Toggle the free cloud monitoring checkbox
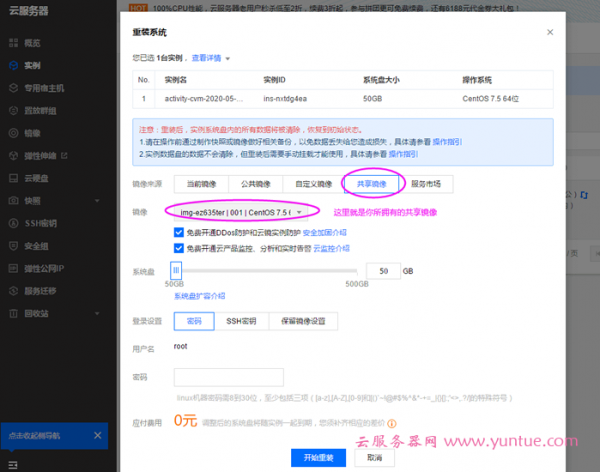This screenshot has height=472, width=600. 178,246
